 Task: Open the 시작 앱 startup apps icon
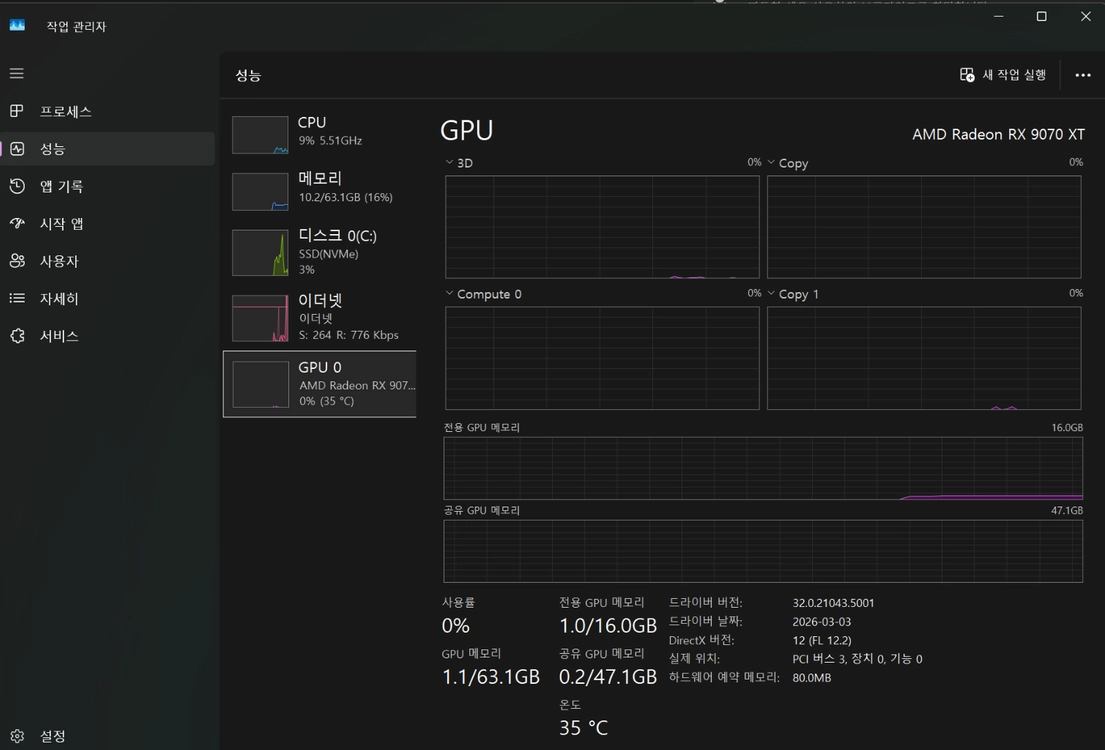[17, 223]
